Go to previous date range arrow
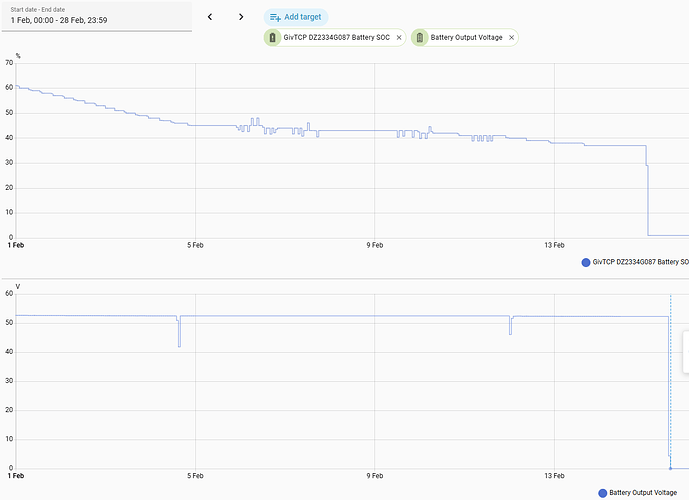This screenshot has height=500, width=689. pyautogui.click(x=210, y=17)
